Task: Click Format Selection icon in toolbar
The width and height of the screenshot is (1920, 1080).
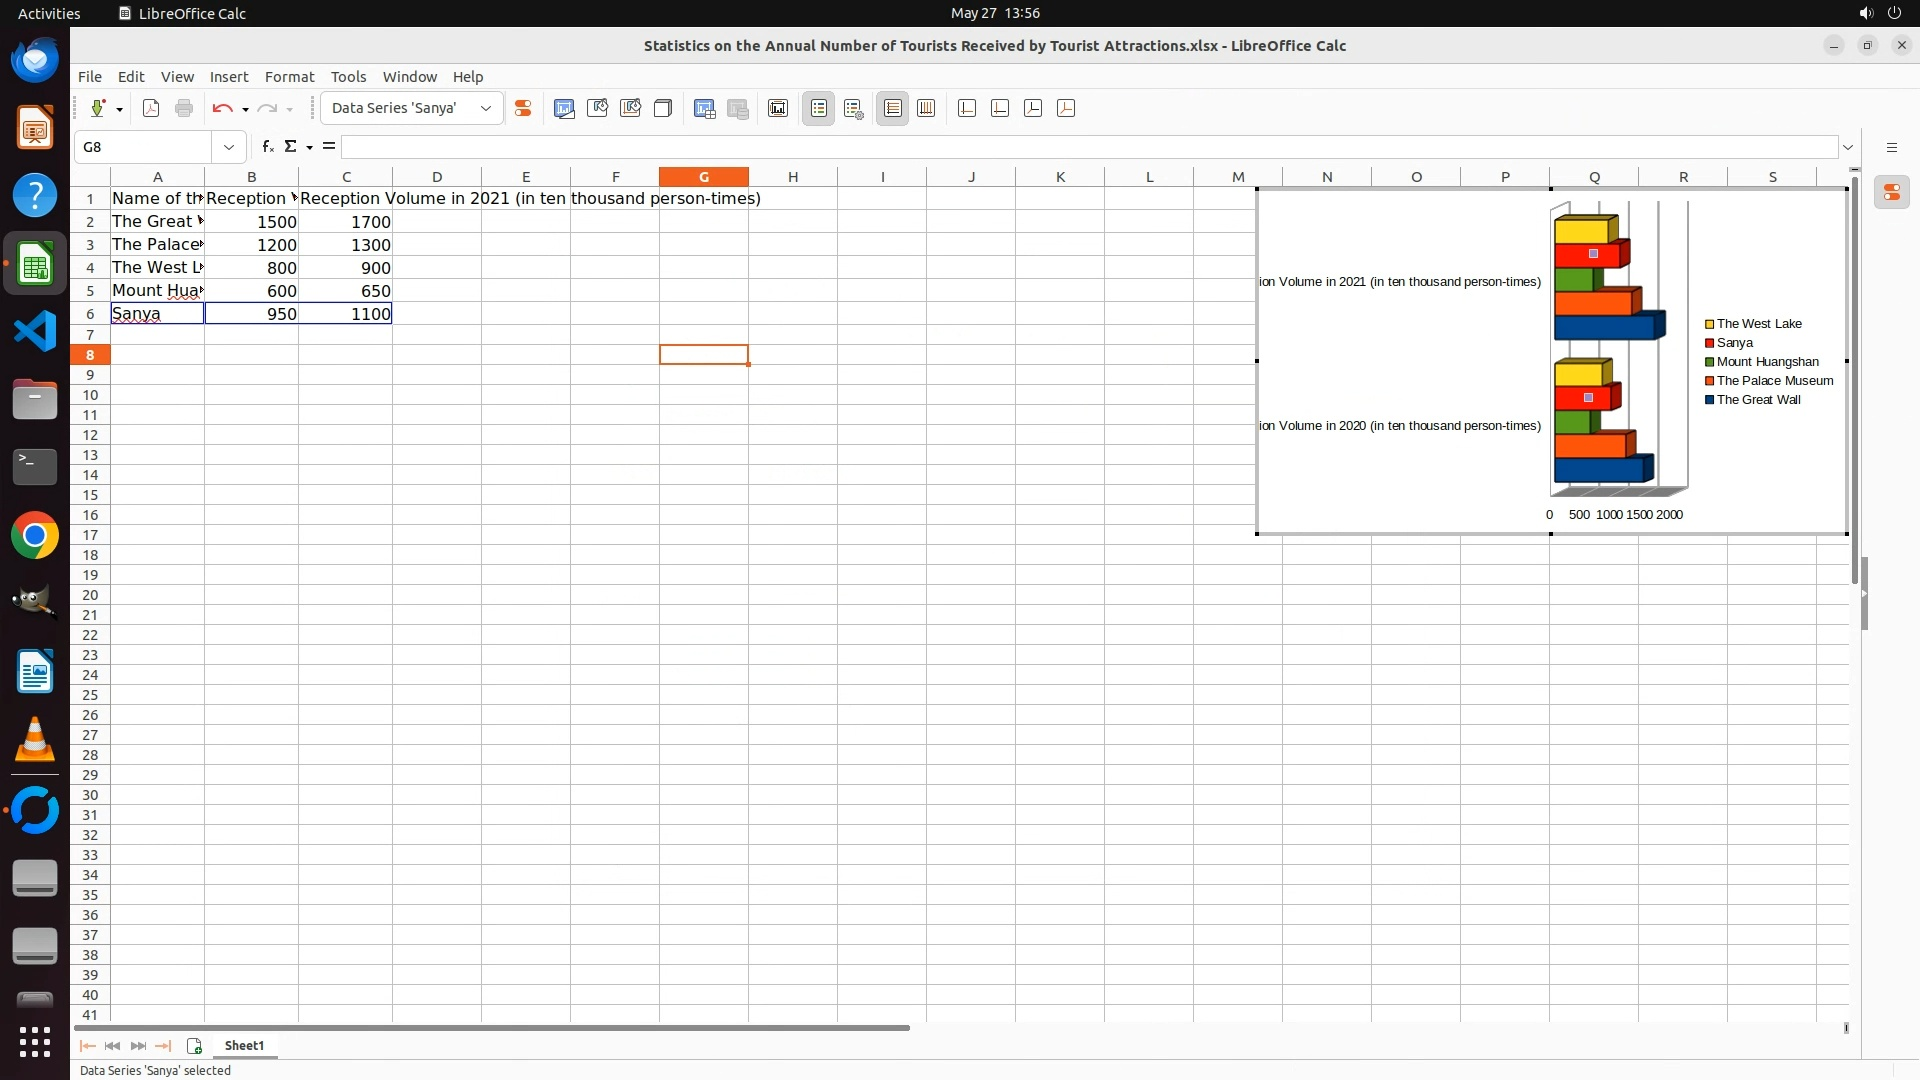Action: coord(522,108)
